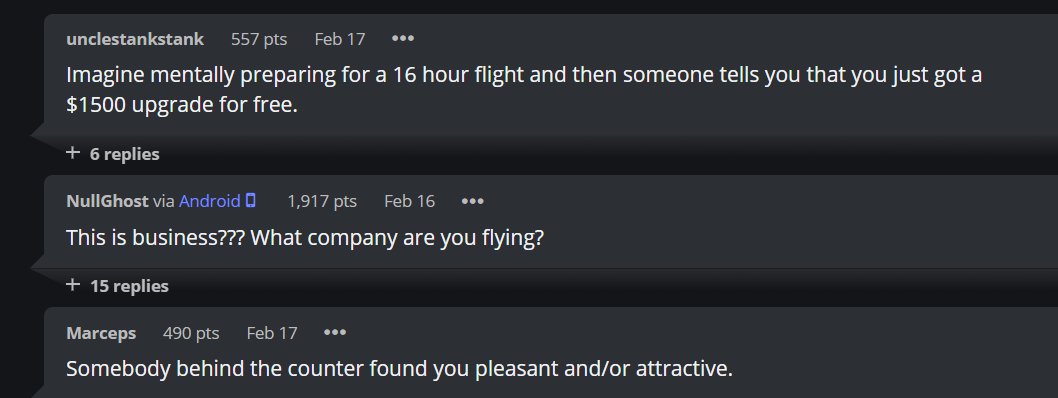Open options menu on unclestankstank's comment

pyautogui.click(x=403, y=38)
